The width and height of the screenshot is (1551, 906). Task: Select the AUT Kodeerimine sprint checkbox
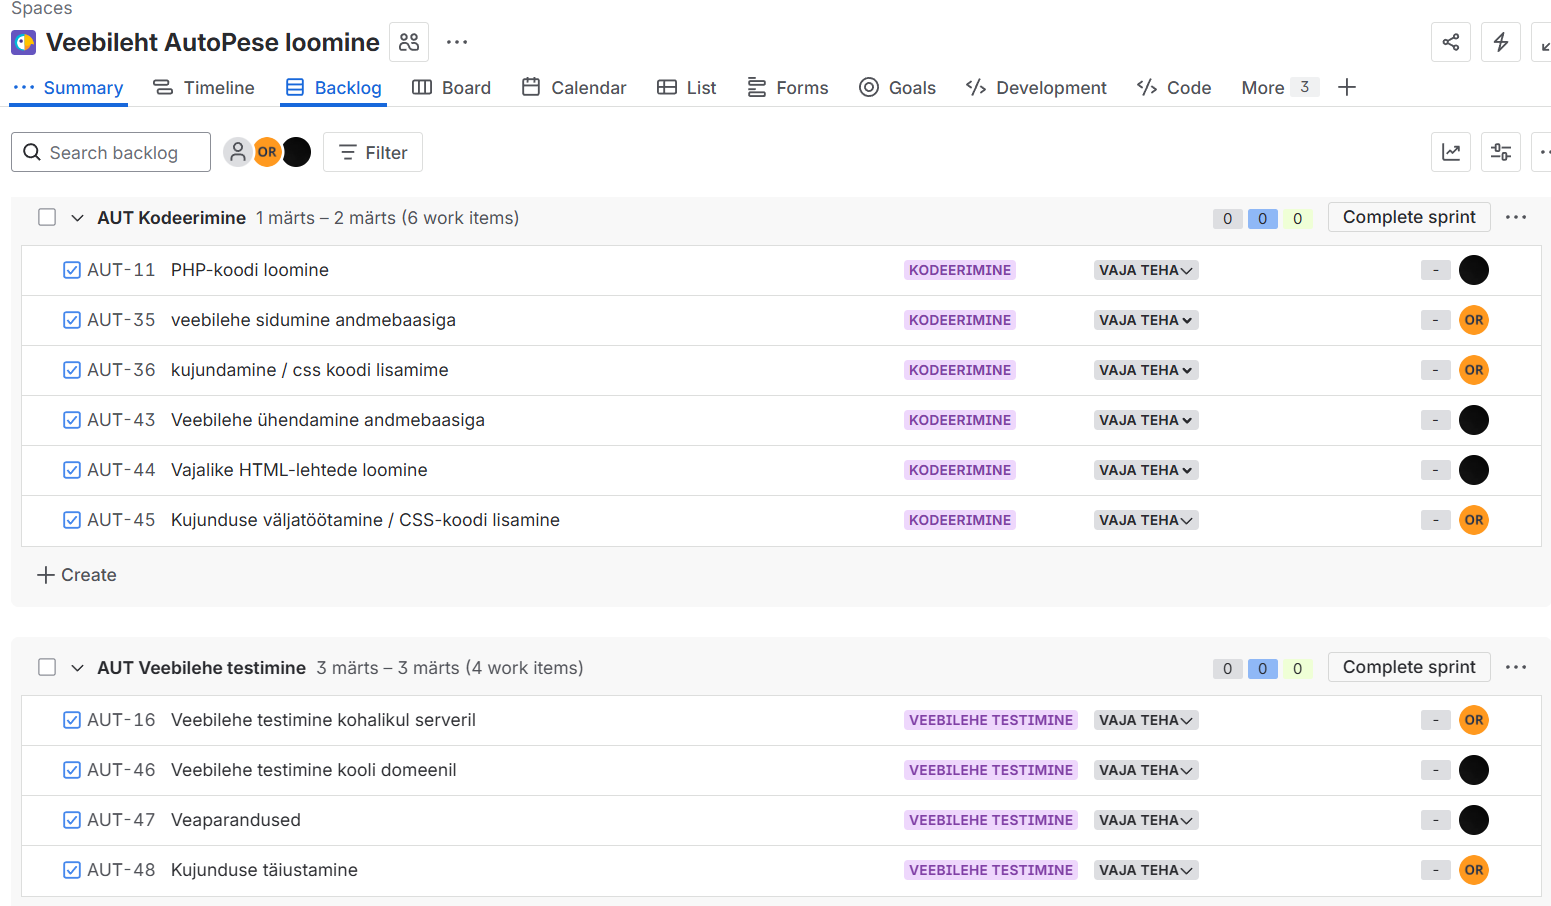(x=47, y=218)
